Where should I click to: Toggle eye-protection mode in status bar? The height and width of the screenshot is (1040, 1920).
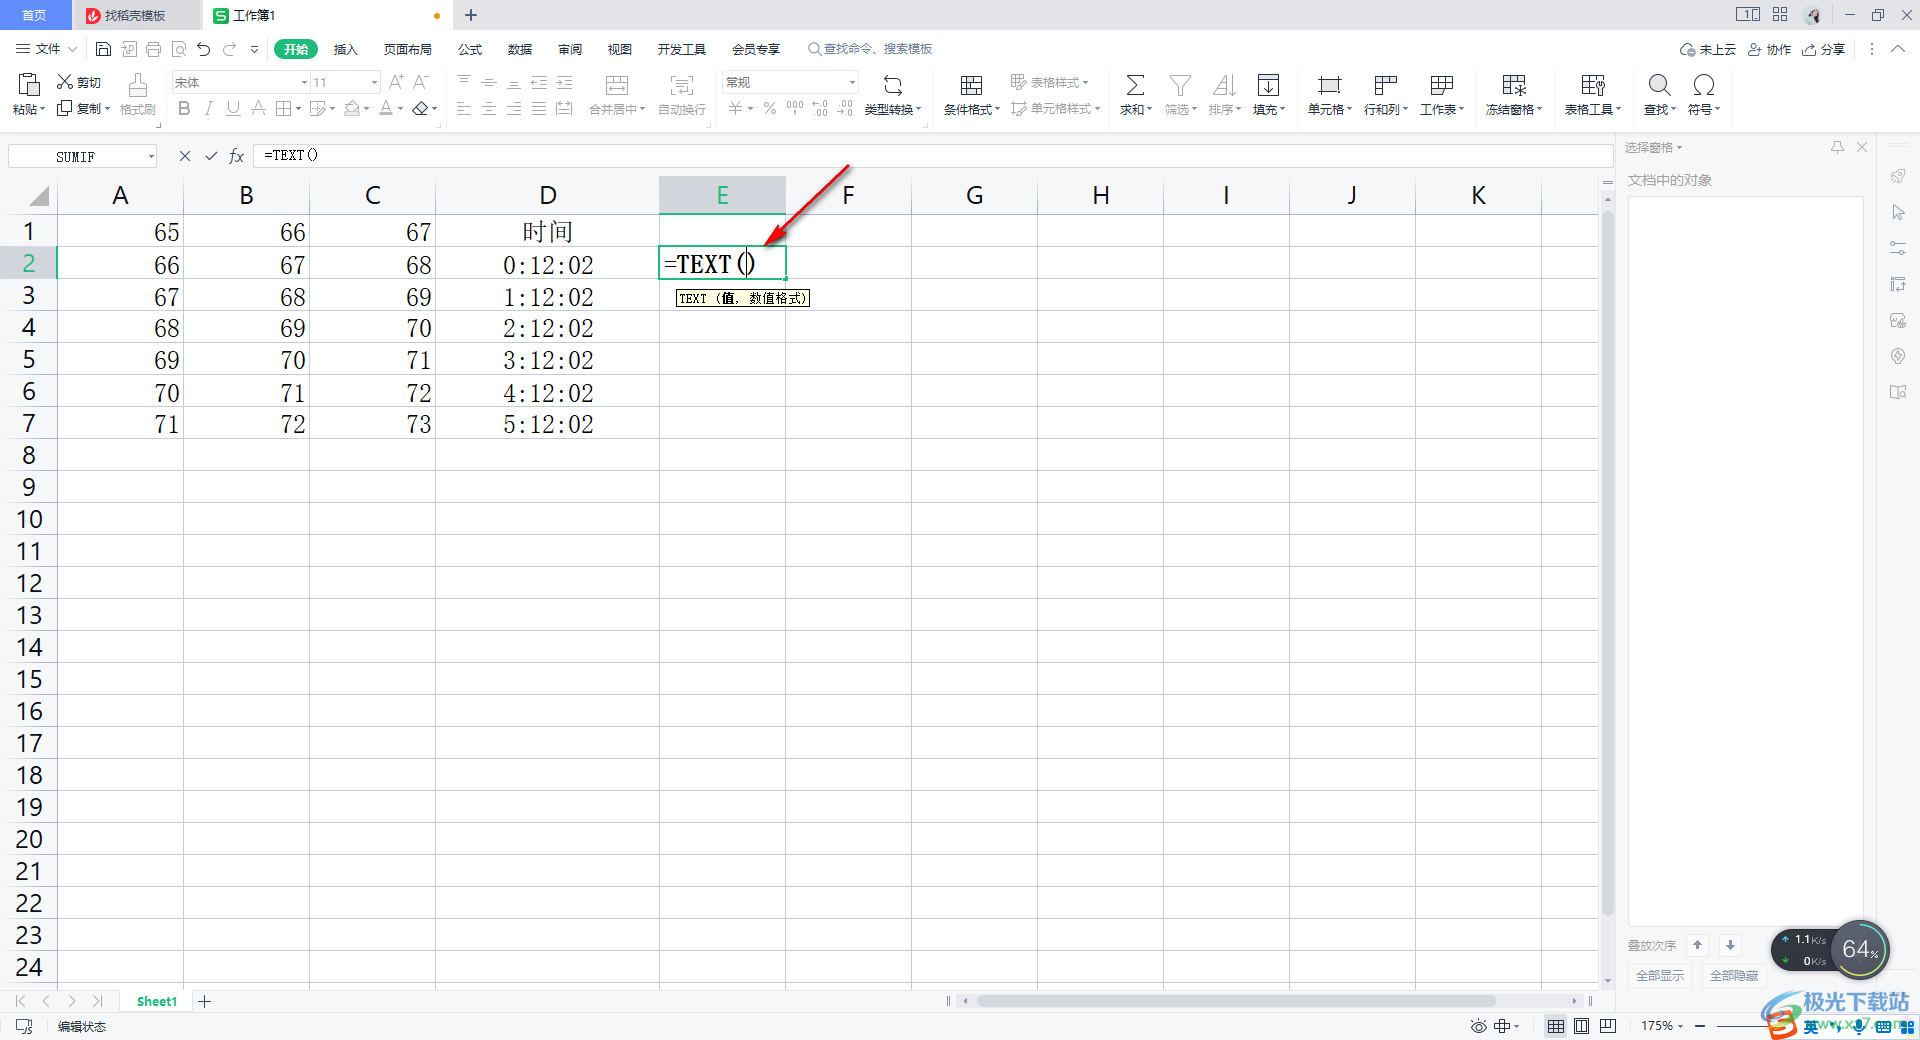(1479, 1026)
